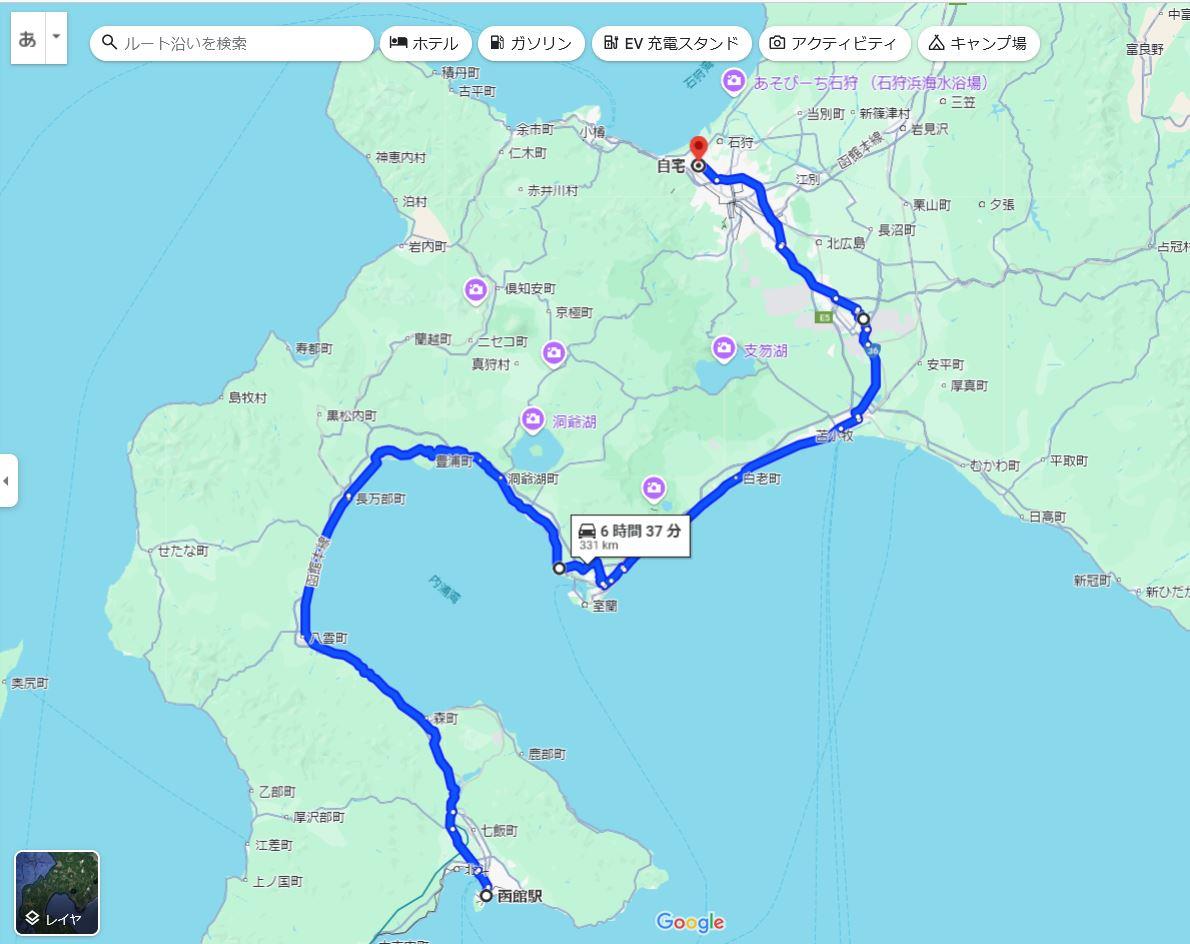Click the 洞爺湖町 town label
This screenshot has width=1190, height=944.
pyautogui.click(x=533, y=479)
